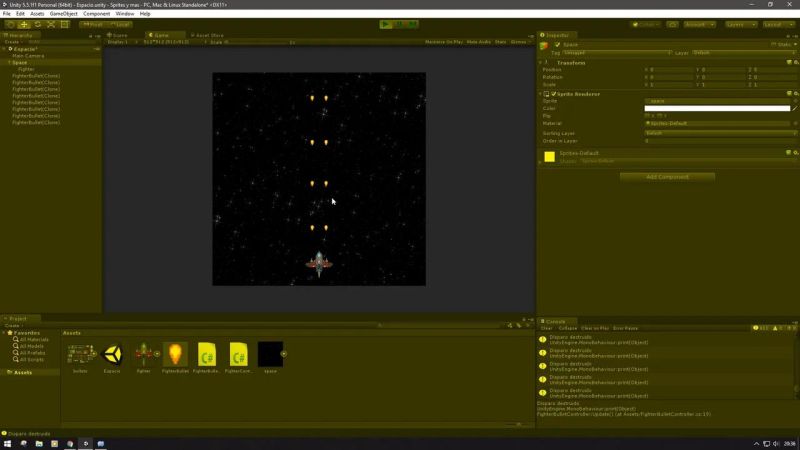This screenshot has width=800, height=450.
Task: Toggle the Static checkbox in Inspector
Action: click(774, 45)
